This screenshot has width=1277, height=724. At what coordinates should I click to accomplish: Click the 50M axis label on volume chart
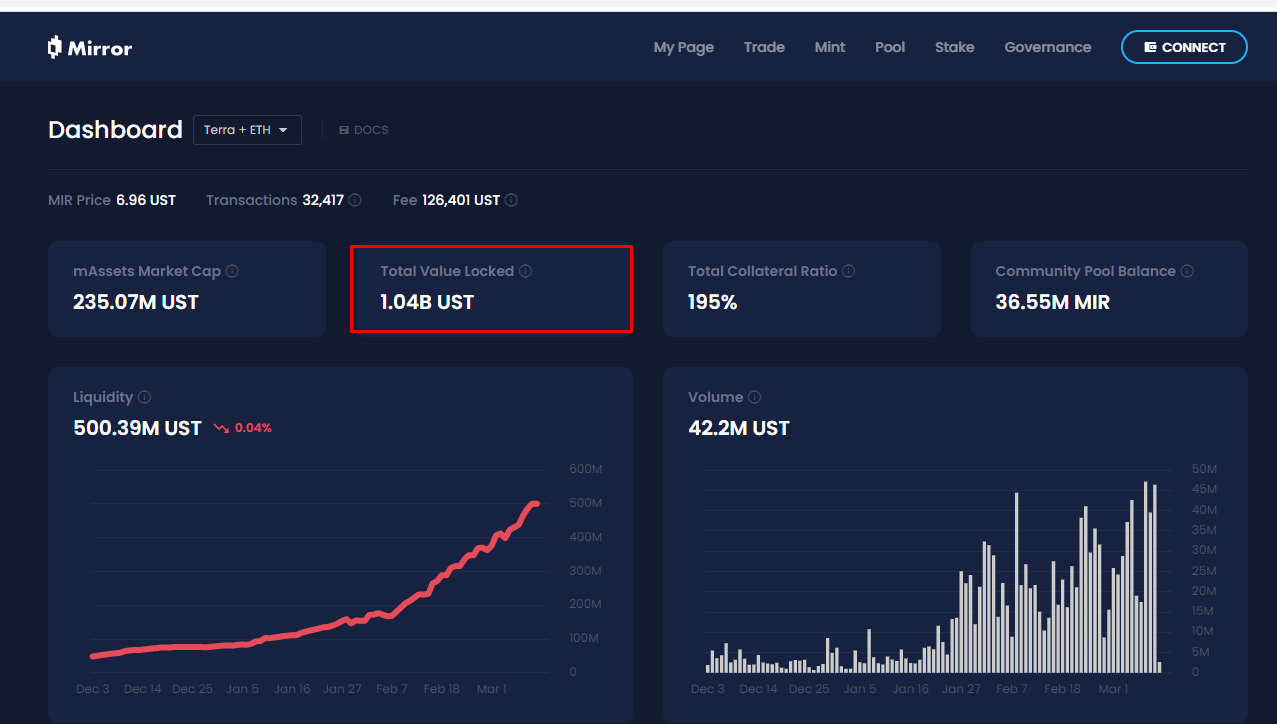tap(1203, 469)
